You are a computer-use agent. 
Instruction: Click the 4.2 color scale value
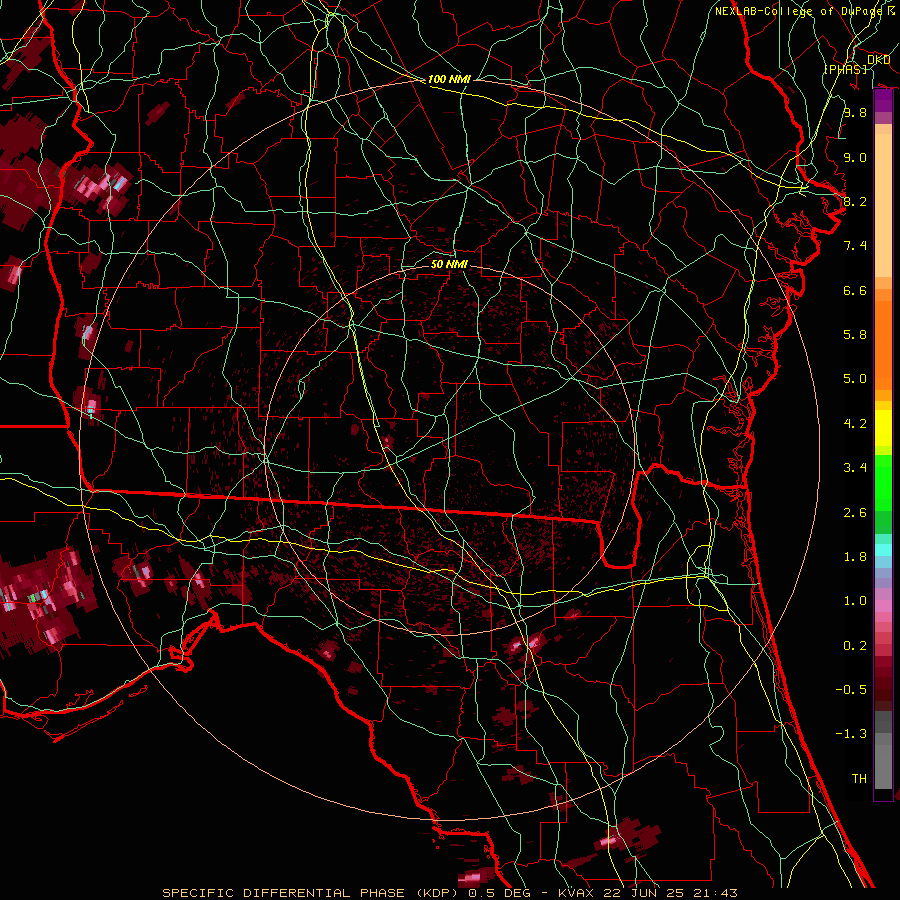click(x=855, y=424)
